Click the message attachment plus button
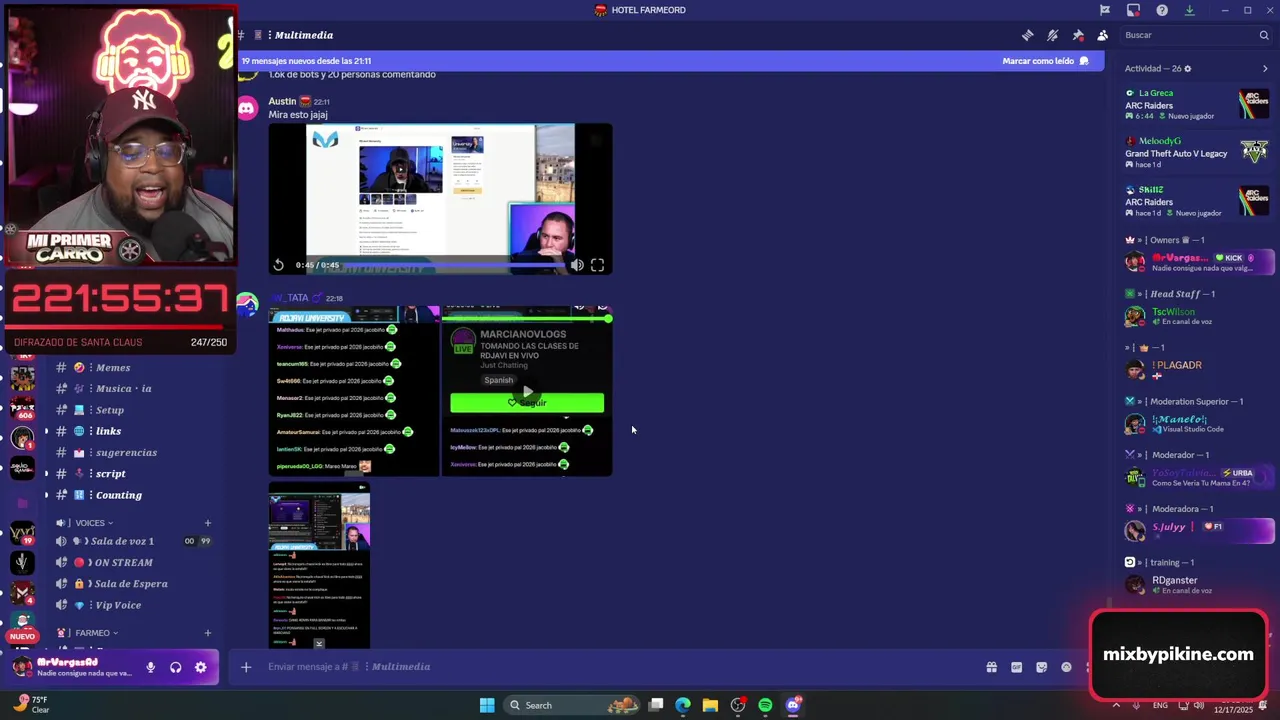This screenshot has width=1280, height=720. pyautogui.click(x=246, y=667)
